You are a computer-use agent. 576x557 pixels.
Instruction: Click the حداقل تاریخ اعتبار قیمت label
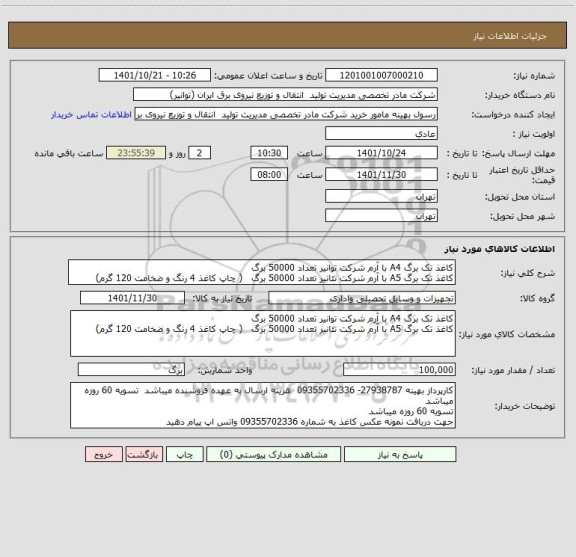(x=522, y=175)
